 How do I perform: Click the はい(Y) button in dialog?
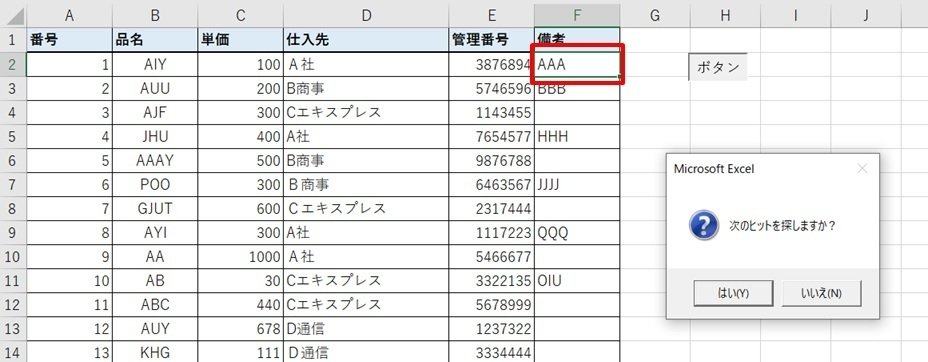click(x=733, y=293)
